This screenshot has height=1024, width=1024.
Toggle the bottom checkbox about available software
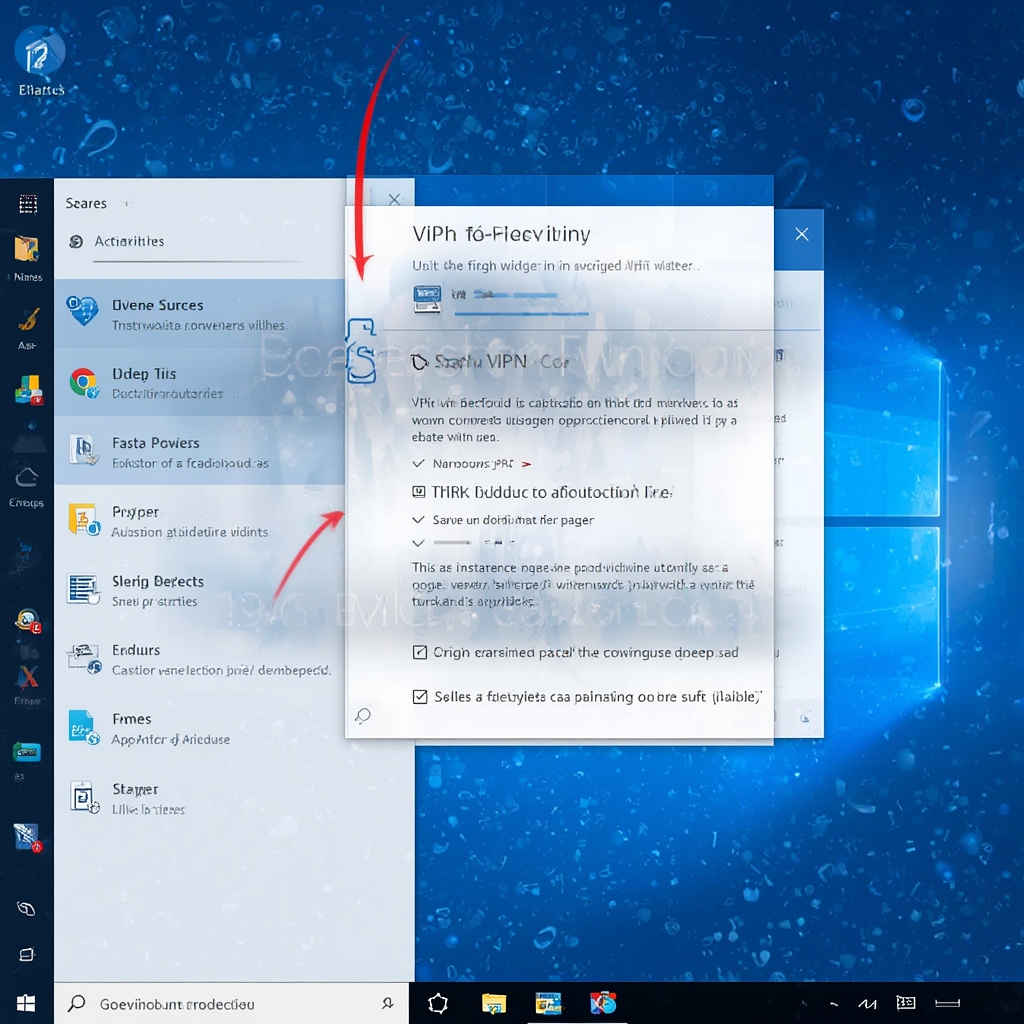point(421,697)
